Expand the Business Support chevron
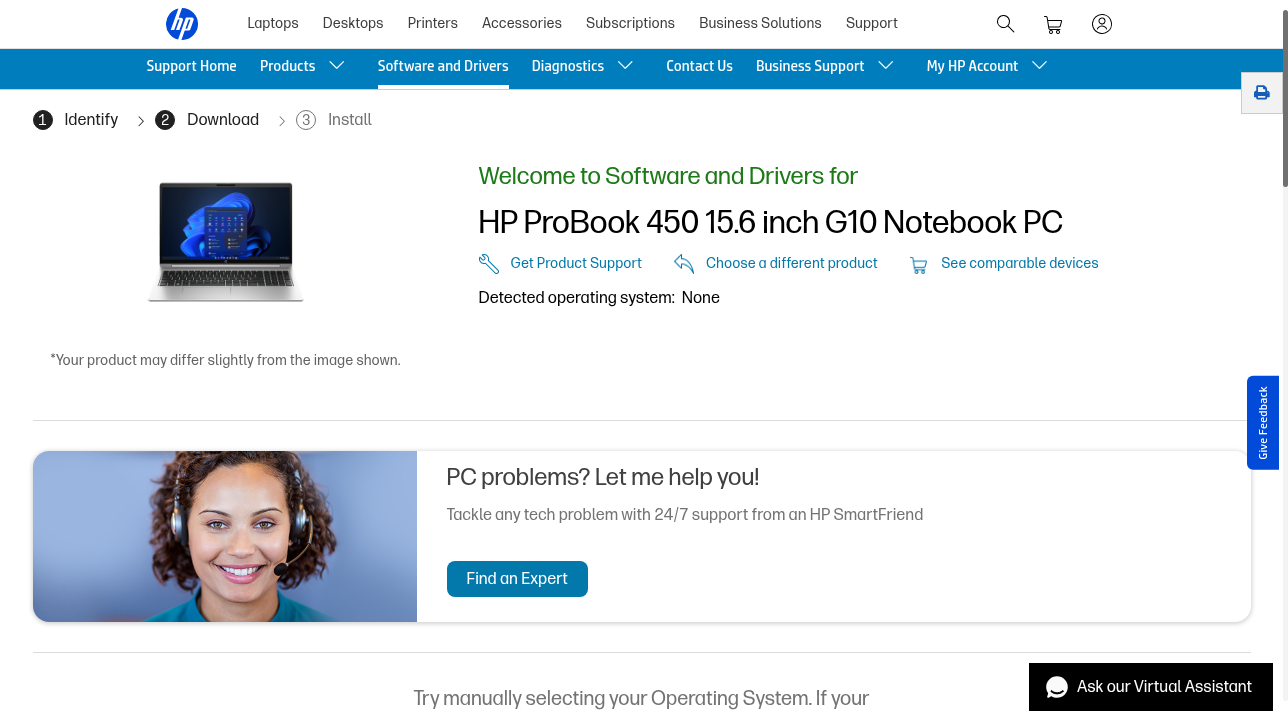1288x711 pixels. (x=886, y=65)
